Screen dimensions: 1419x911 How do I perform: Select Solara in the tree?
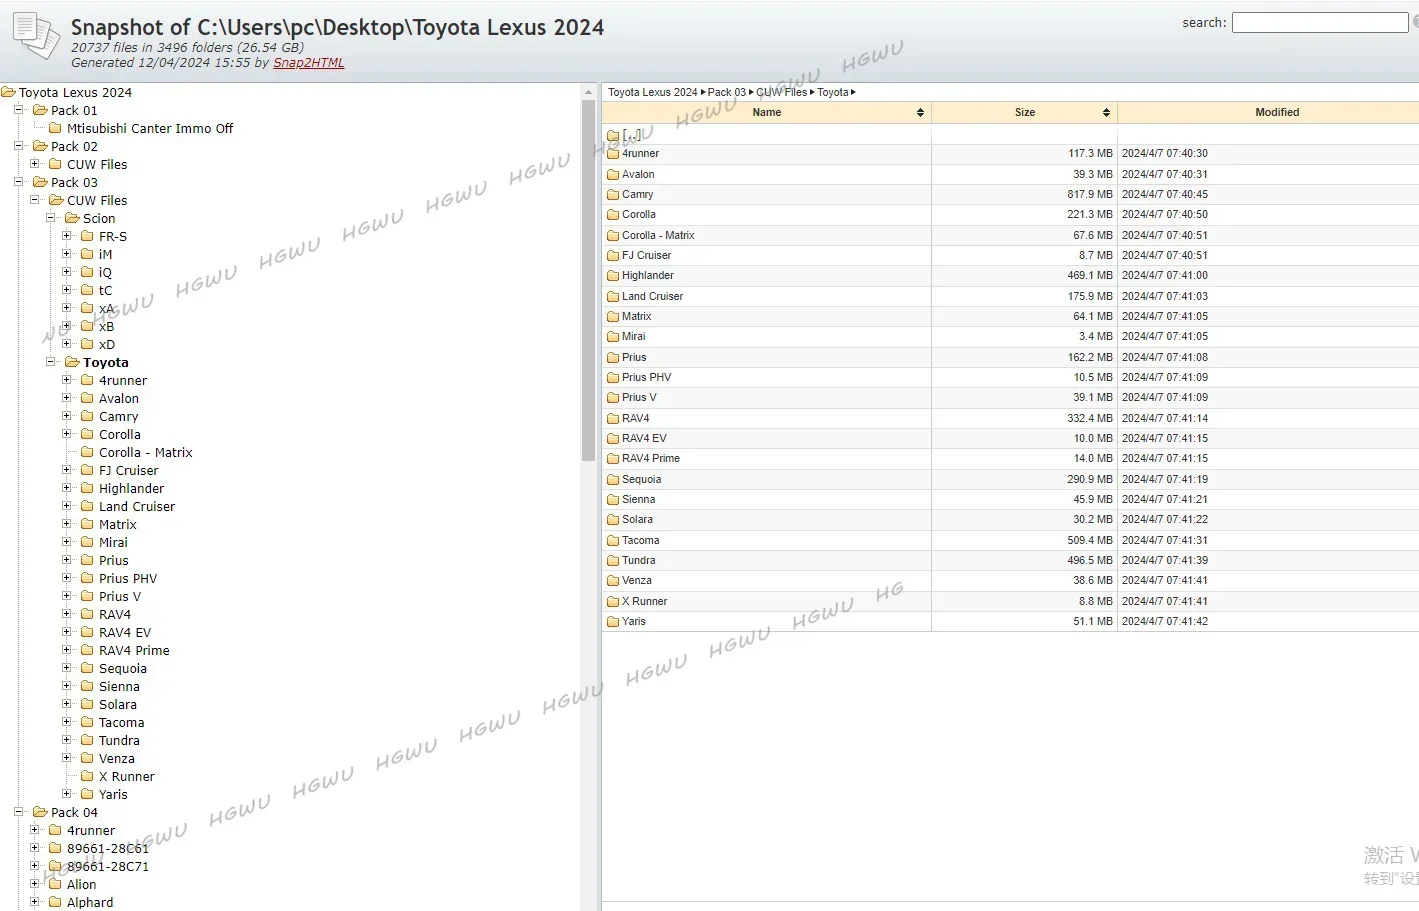click(x=118, y=704)
